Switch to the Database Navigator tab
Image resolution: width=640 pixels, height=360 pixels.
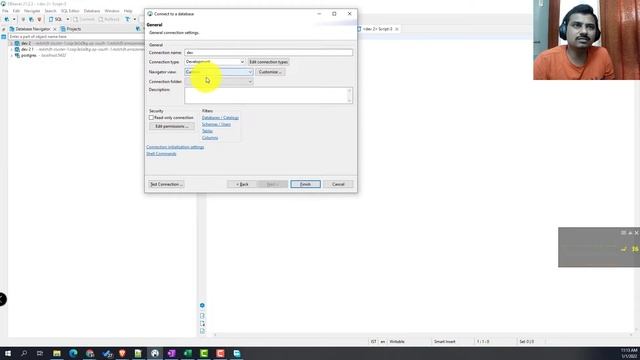(30, 29)
